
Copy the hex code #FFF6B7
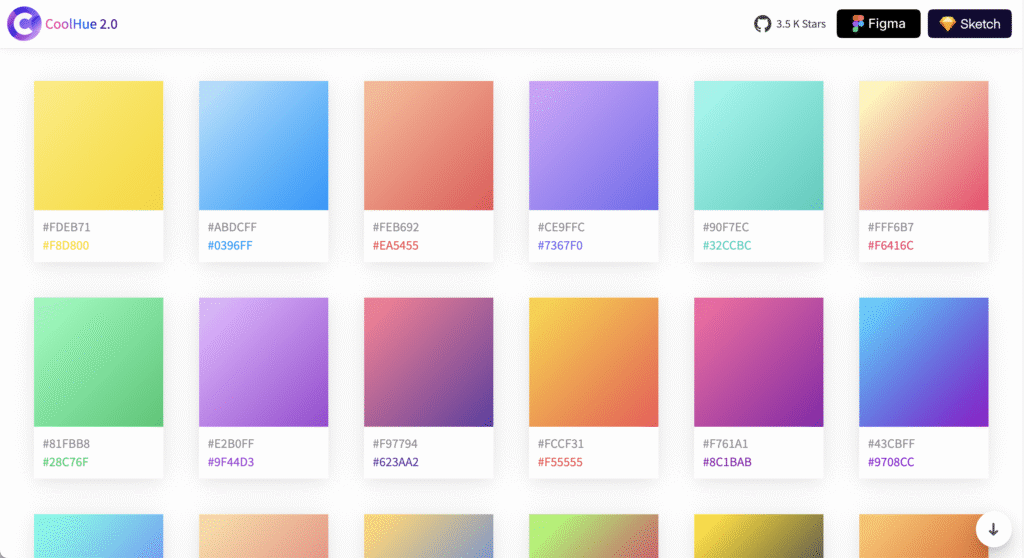[x=891, y=227]
